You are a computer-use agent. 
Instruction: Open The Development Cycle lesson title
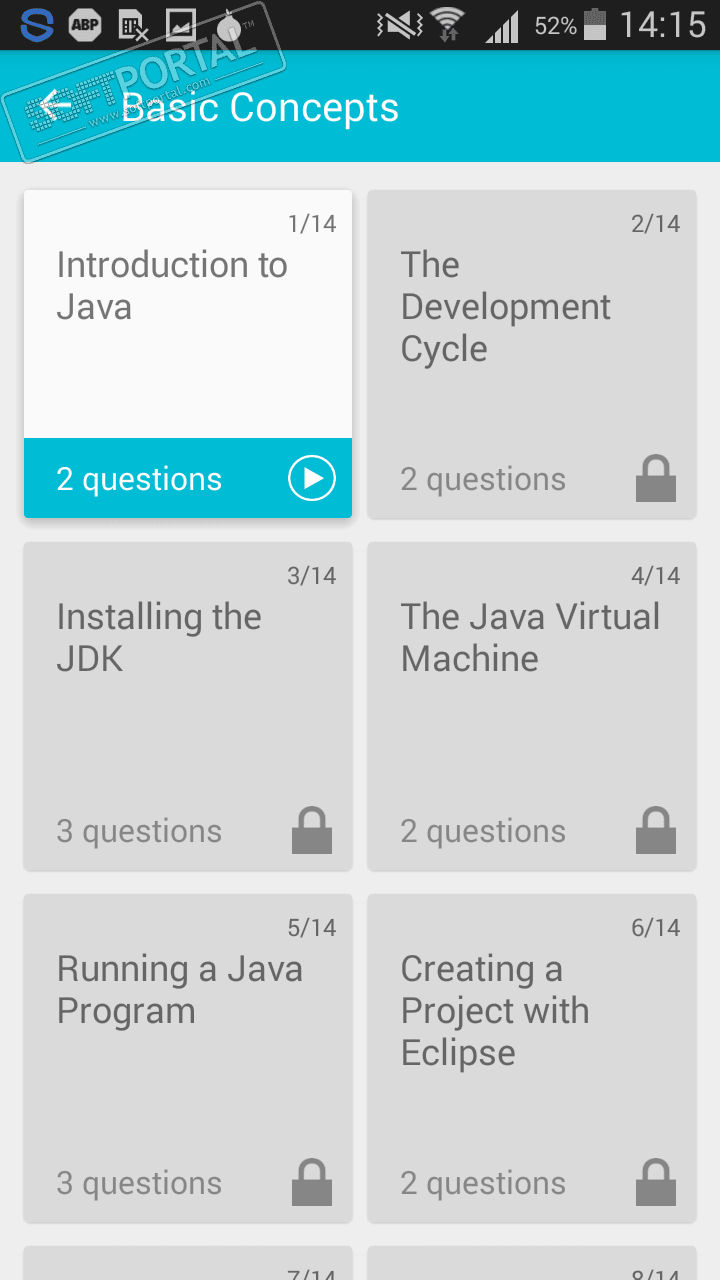click(x=505, y=307)
